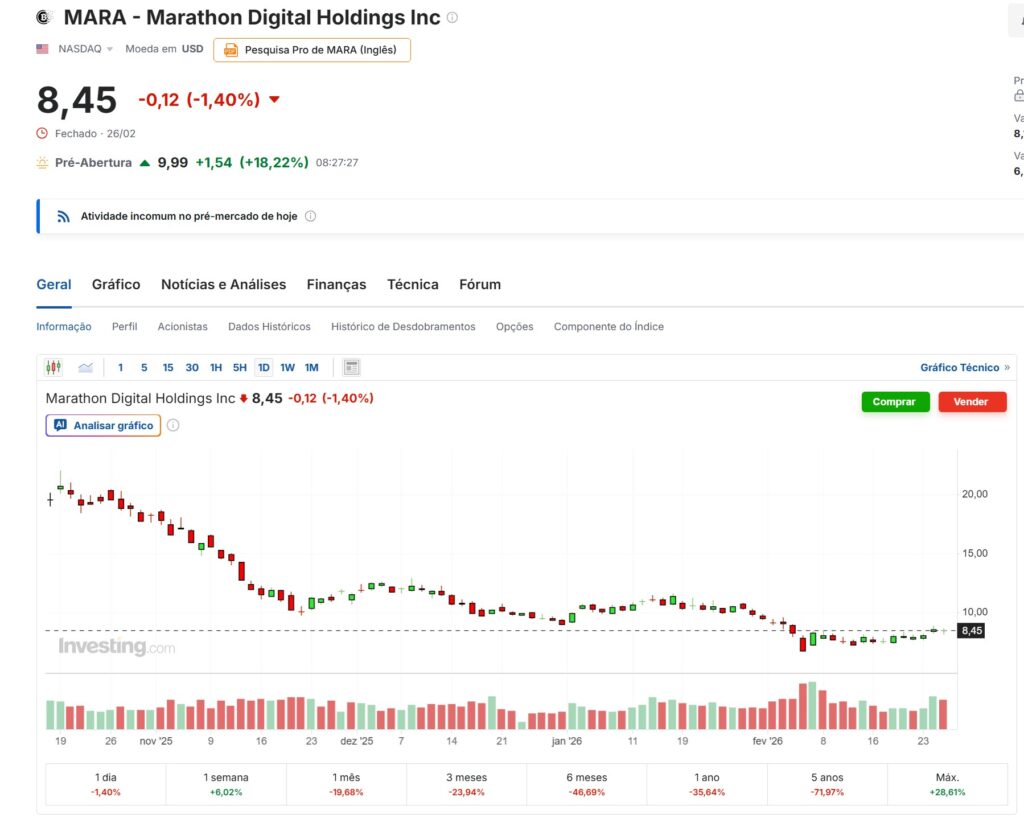Select the 1 mês performance range
This screenshot has height=822, width=1024.
pos(346,784)
